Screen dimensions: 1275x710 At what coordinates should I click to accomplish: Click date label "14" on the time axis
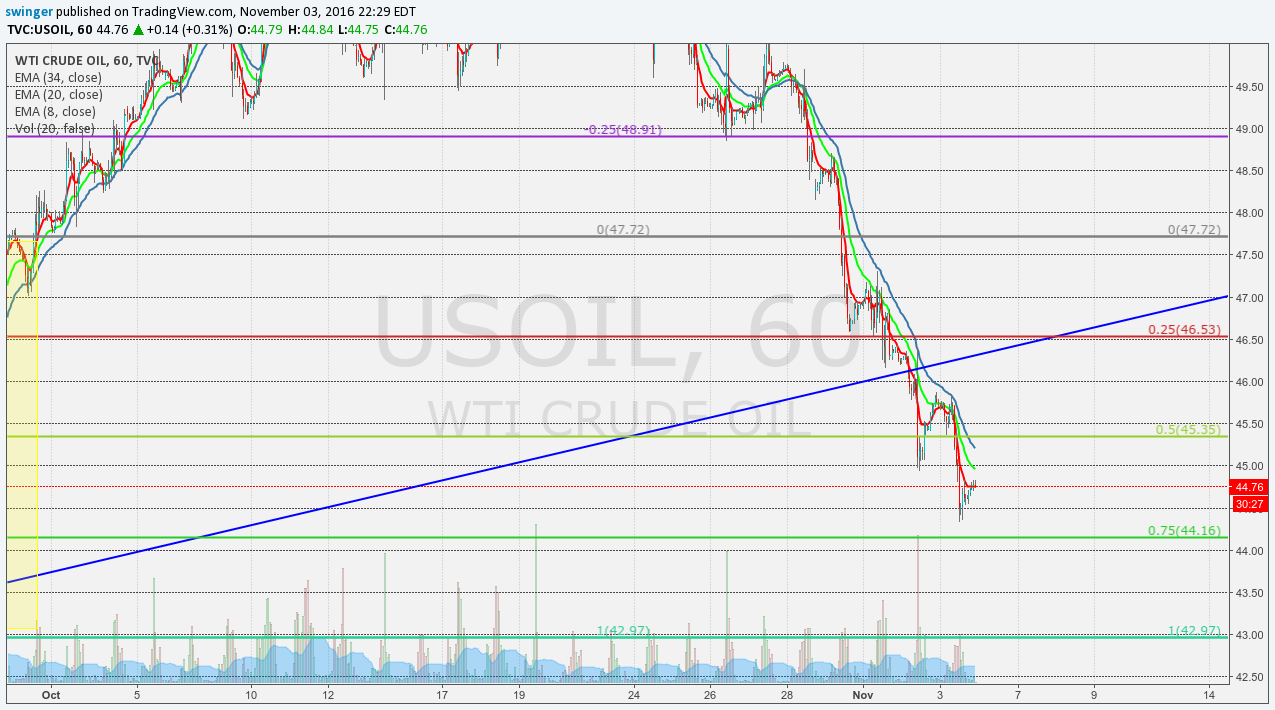1209,694
